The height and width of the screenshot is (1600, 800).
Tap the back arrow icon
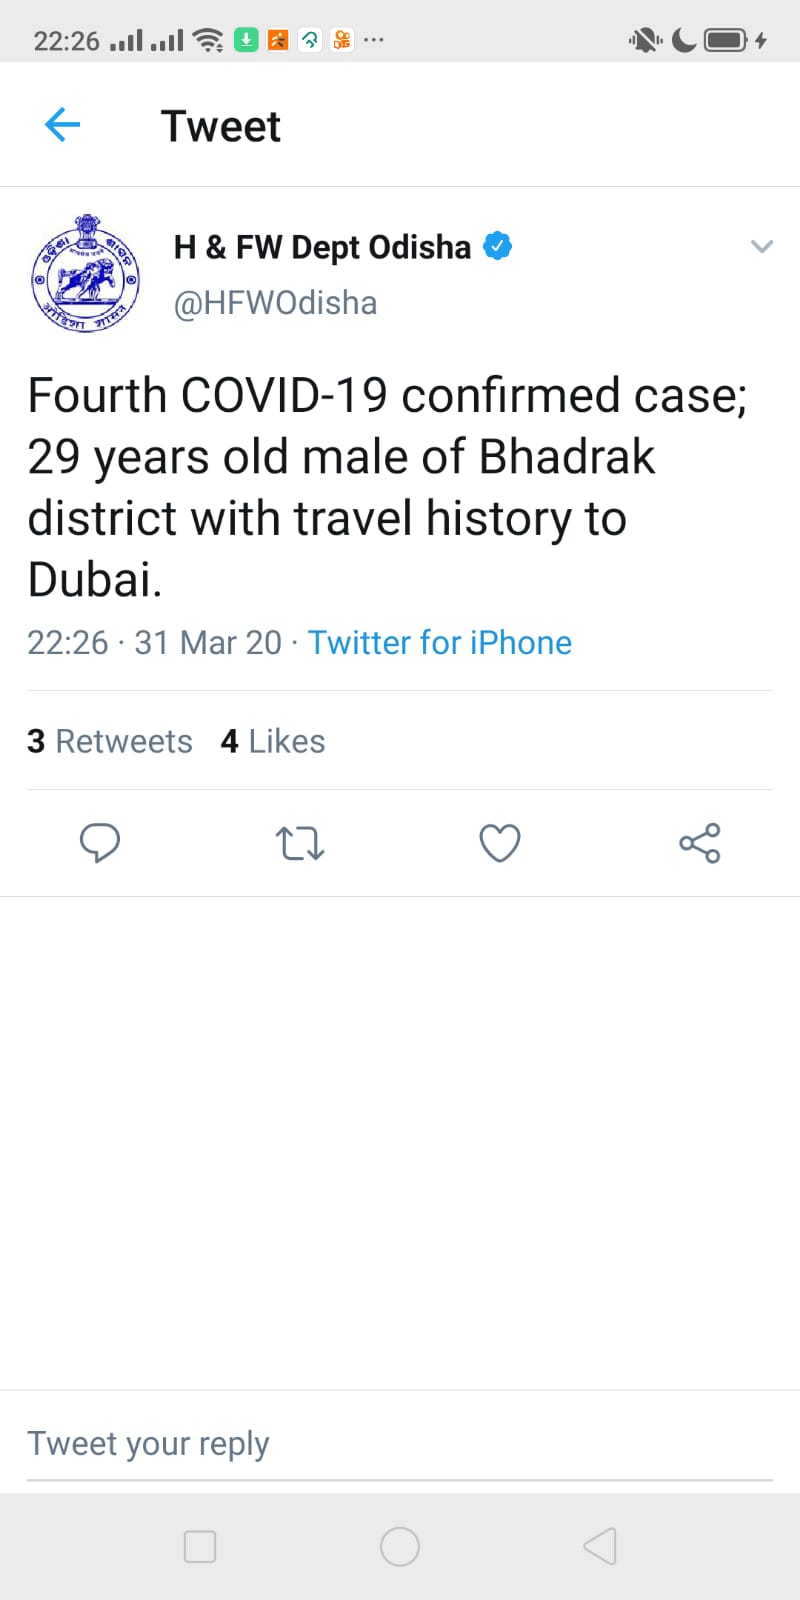tap(62, 125)
